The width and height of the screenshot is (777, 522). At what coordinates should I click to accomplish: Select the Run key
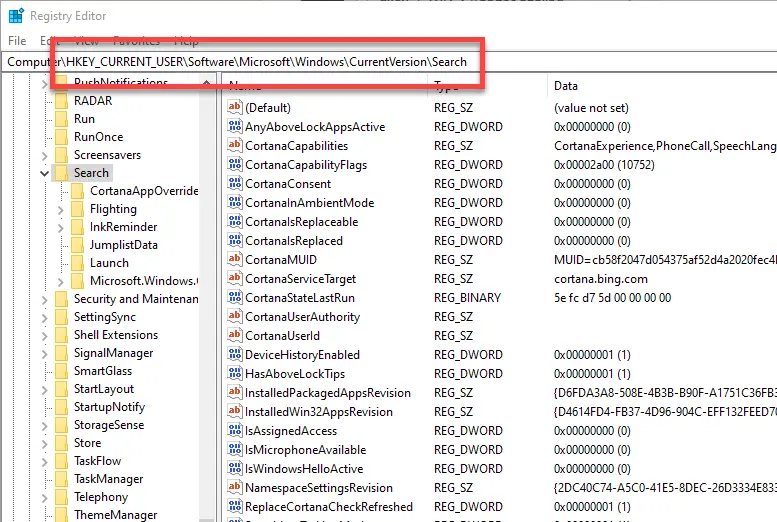point(84,119)
